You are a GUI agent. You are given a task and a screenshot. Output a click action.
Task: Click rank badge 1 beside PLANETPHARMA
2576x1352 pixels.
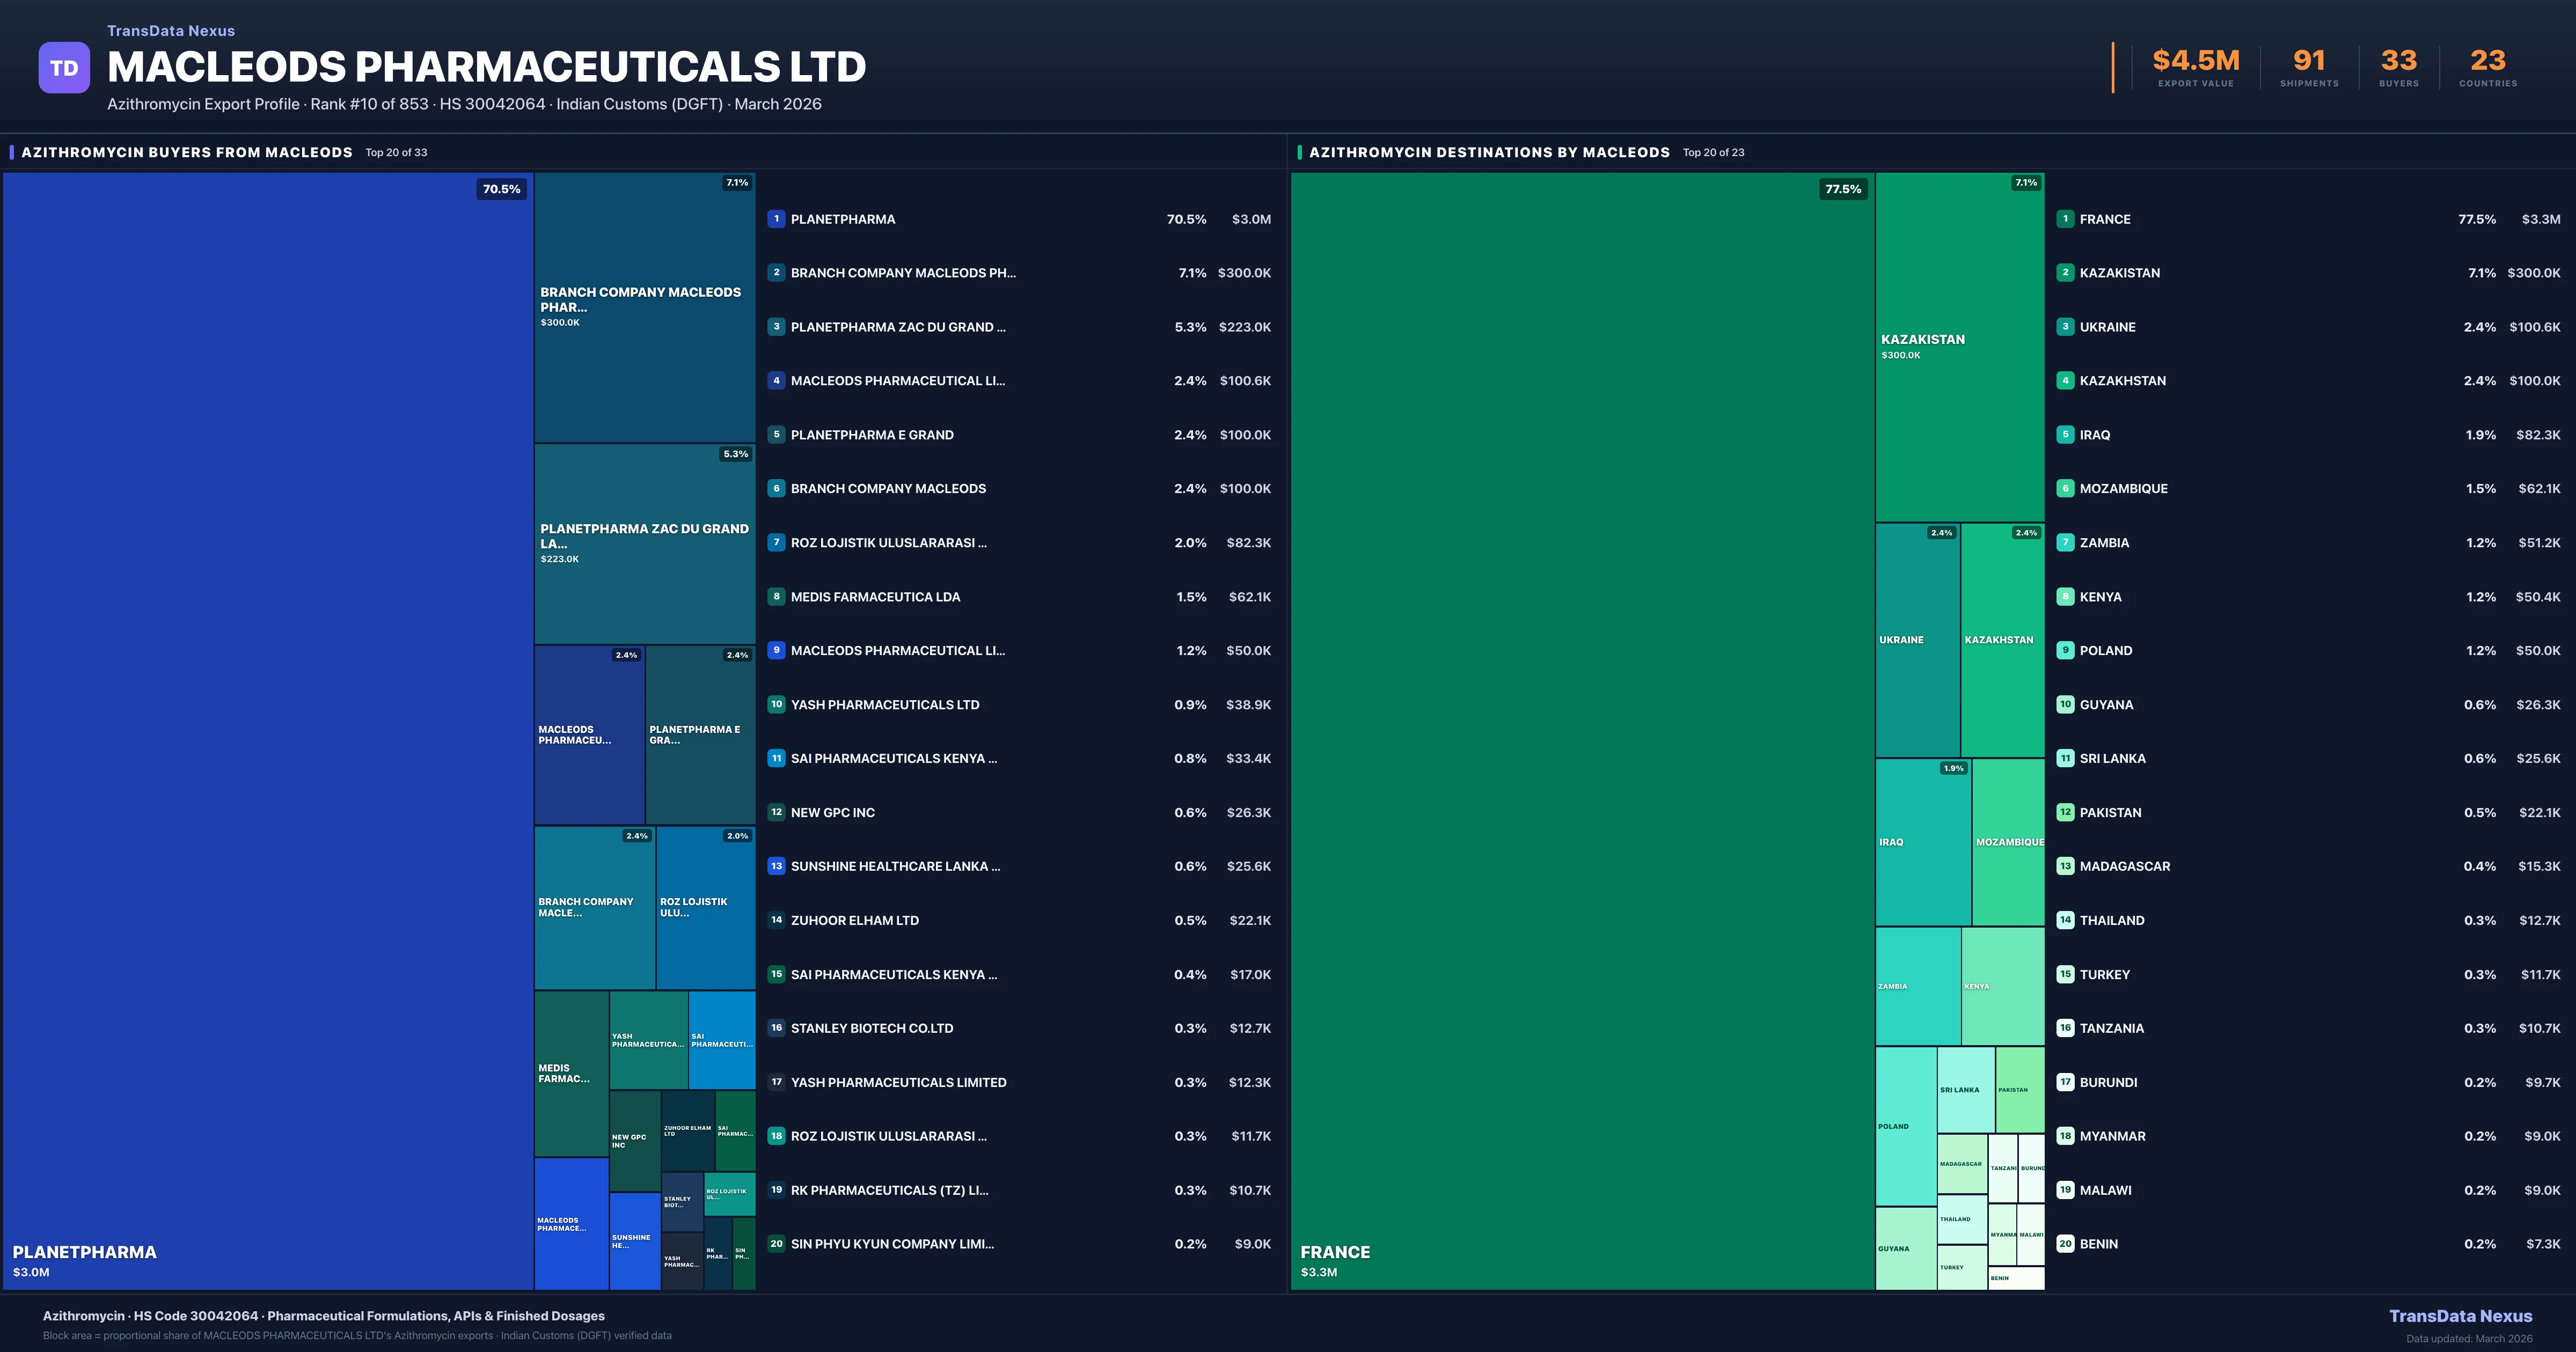[777, 219]
